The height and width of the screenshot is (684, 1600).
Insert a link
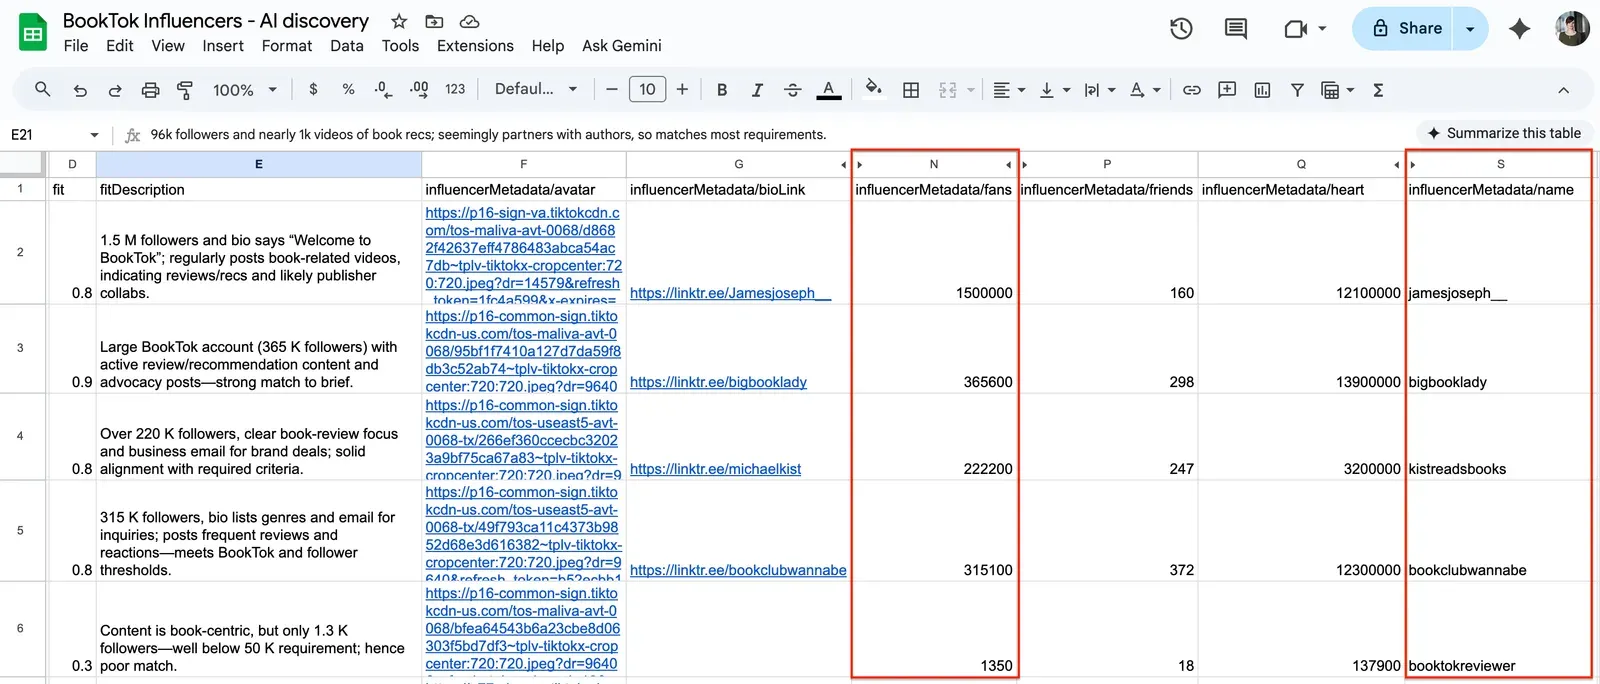1192,90
